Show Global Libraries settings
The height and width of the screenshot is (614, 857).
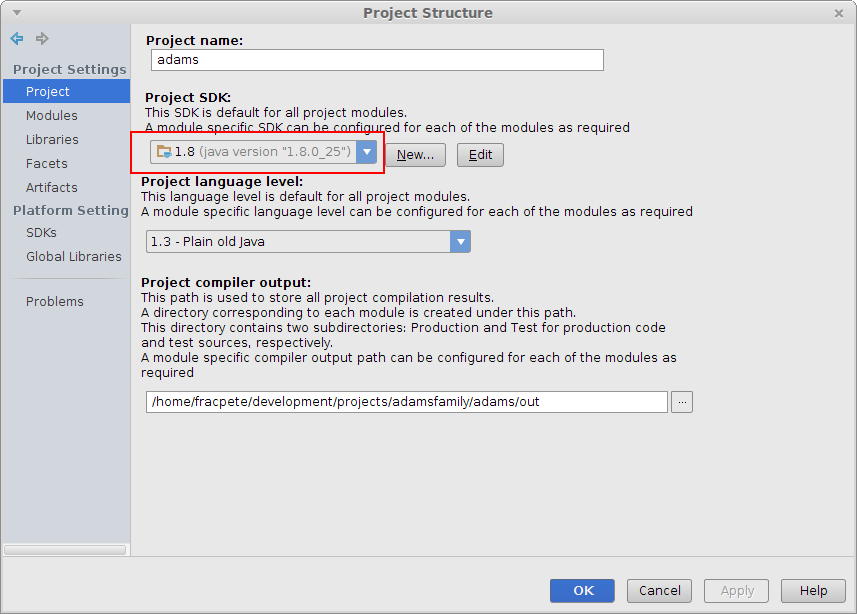click(74, 257)
